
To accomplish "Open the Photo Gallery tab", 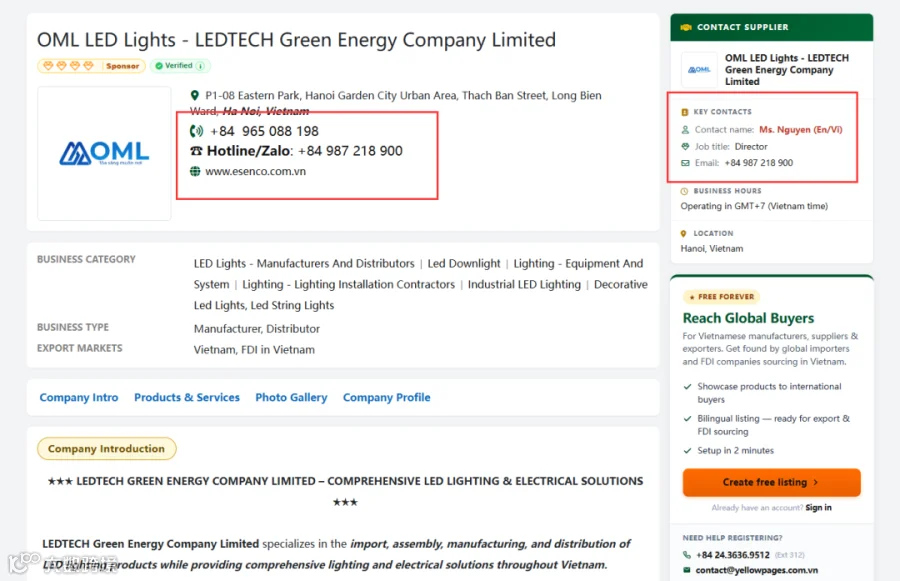I will tap(291, 397).
